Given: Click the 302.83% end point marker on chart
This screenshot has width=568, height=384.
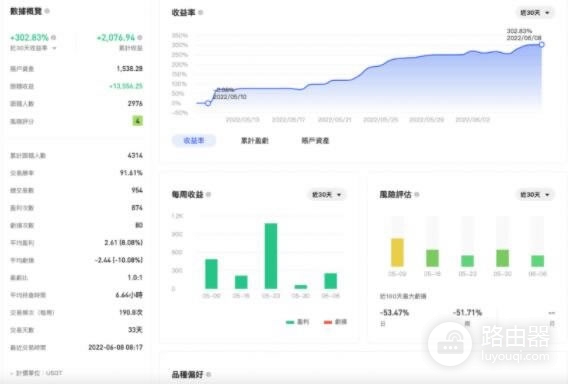Looking at the screenshot, I should (x=542, y=45).
